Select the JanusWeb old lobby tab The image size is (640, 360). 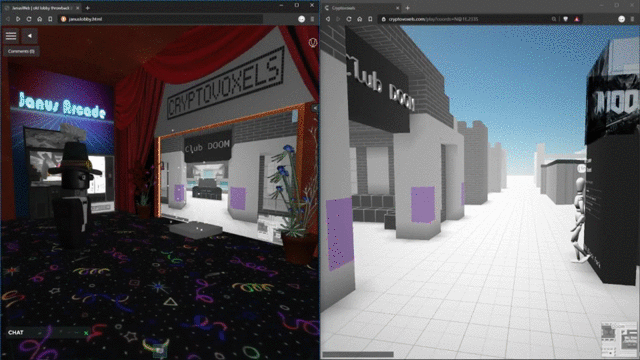[41, 8]
